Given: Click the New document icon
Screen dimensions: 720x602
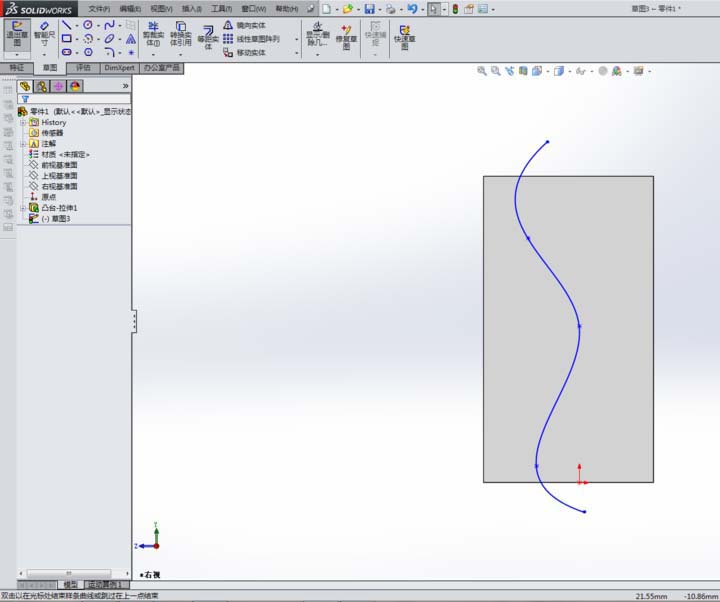Looking at the screenshot, I should coord(326,9).
